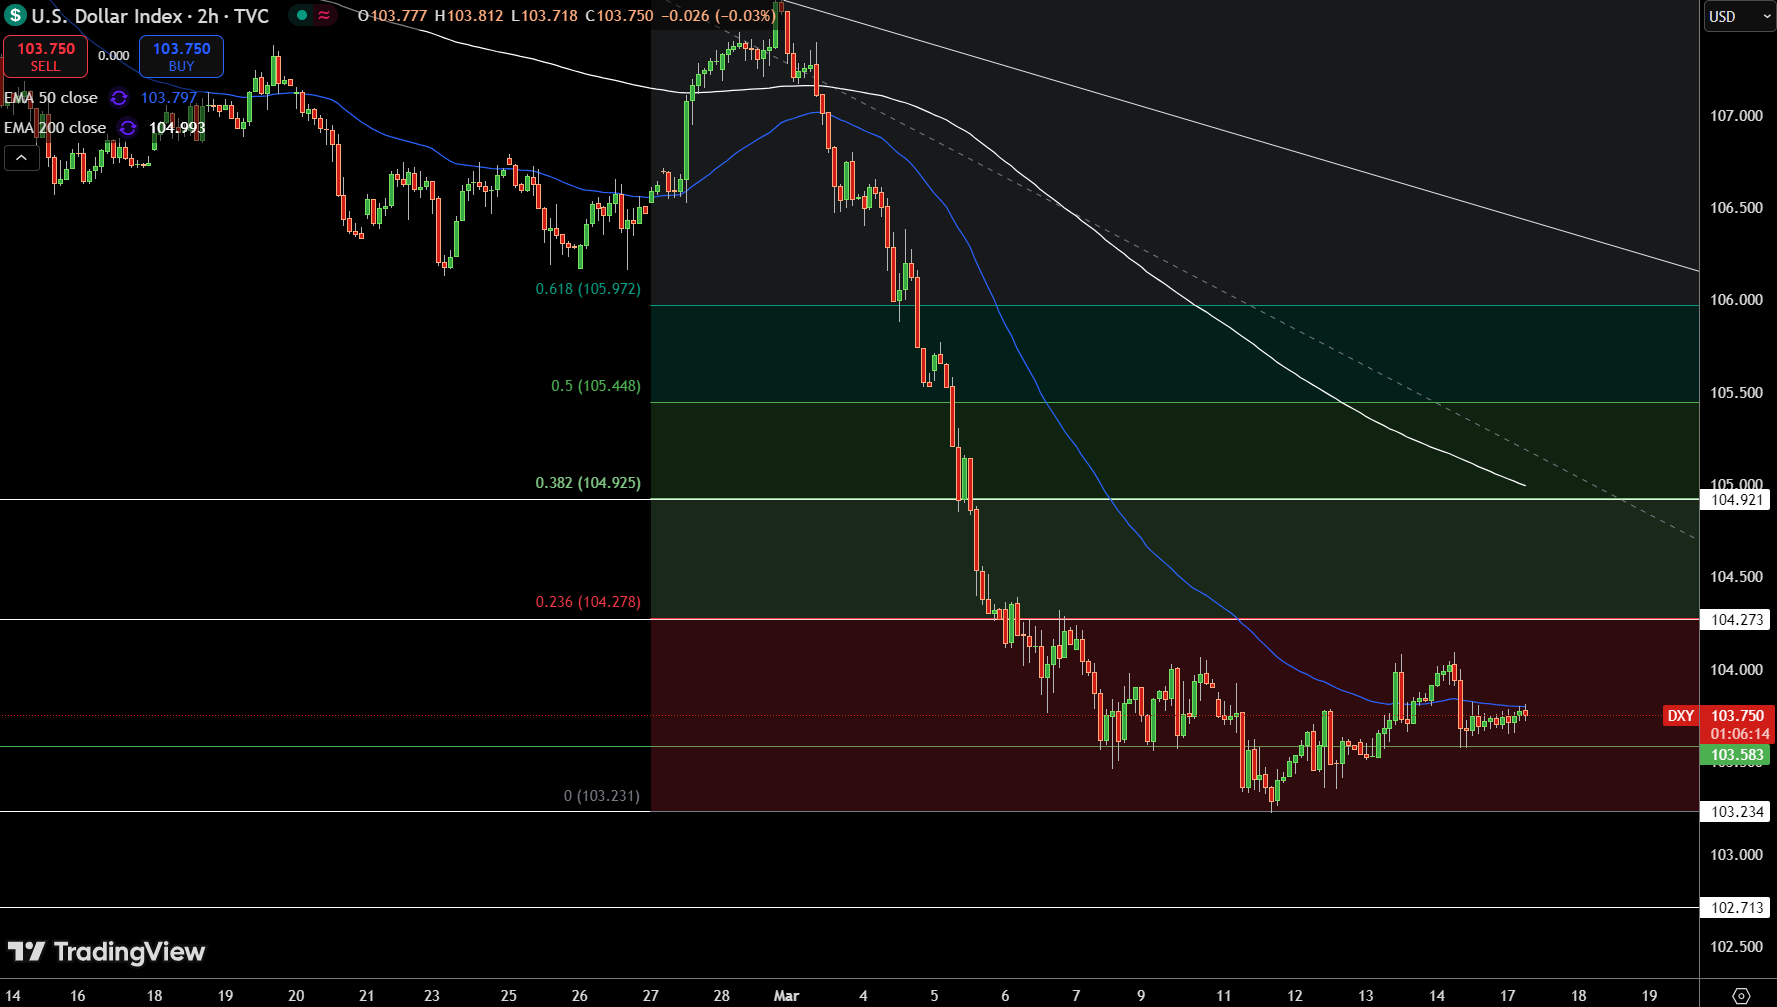Click the 14 date near axis right side
The height and width of the screenshot is (1007, 1777).
point(1437,996)
